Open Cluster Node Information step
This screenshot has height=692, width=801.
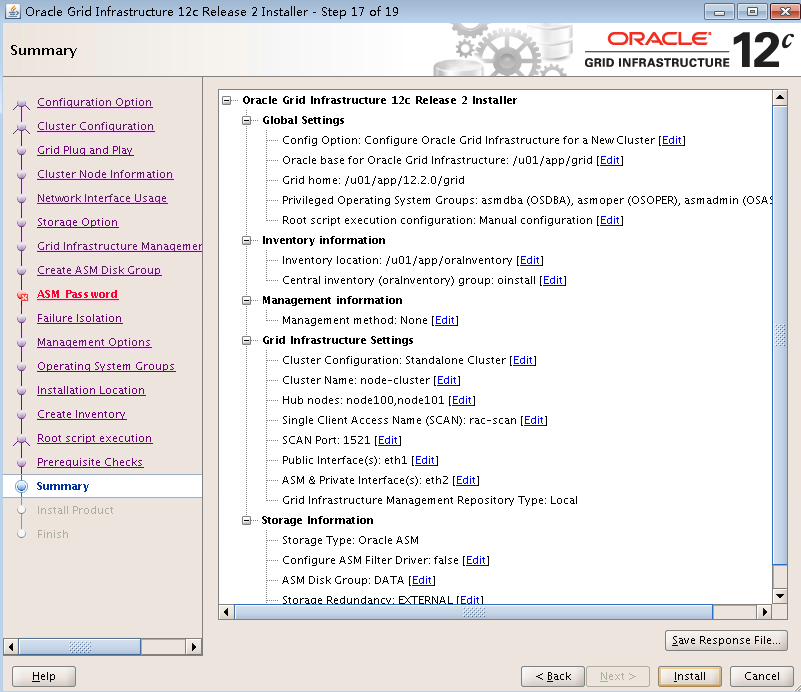105,174
